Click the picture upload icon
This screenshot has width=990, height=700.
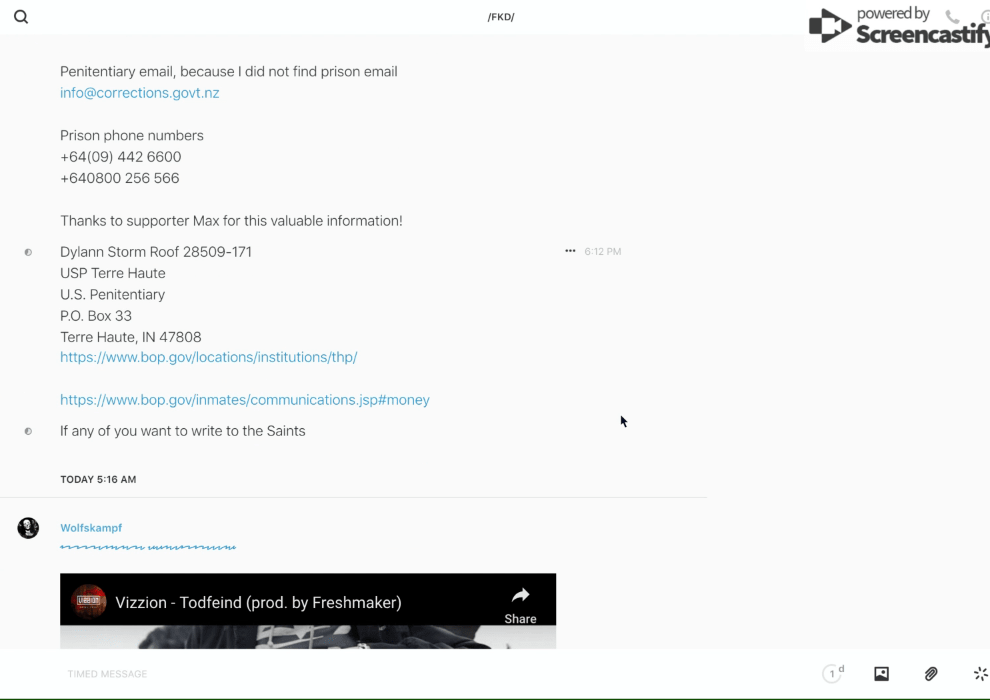tap(881, 674)
